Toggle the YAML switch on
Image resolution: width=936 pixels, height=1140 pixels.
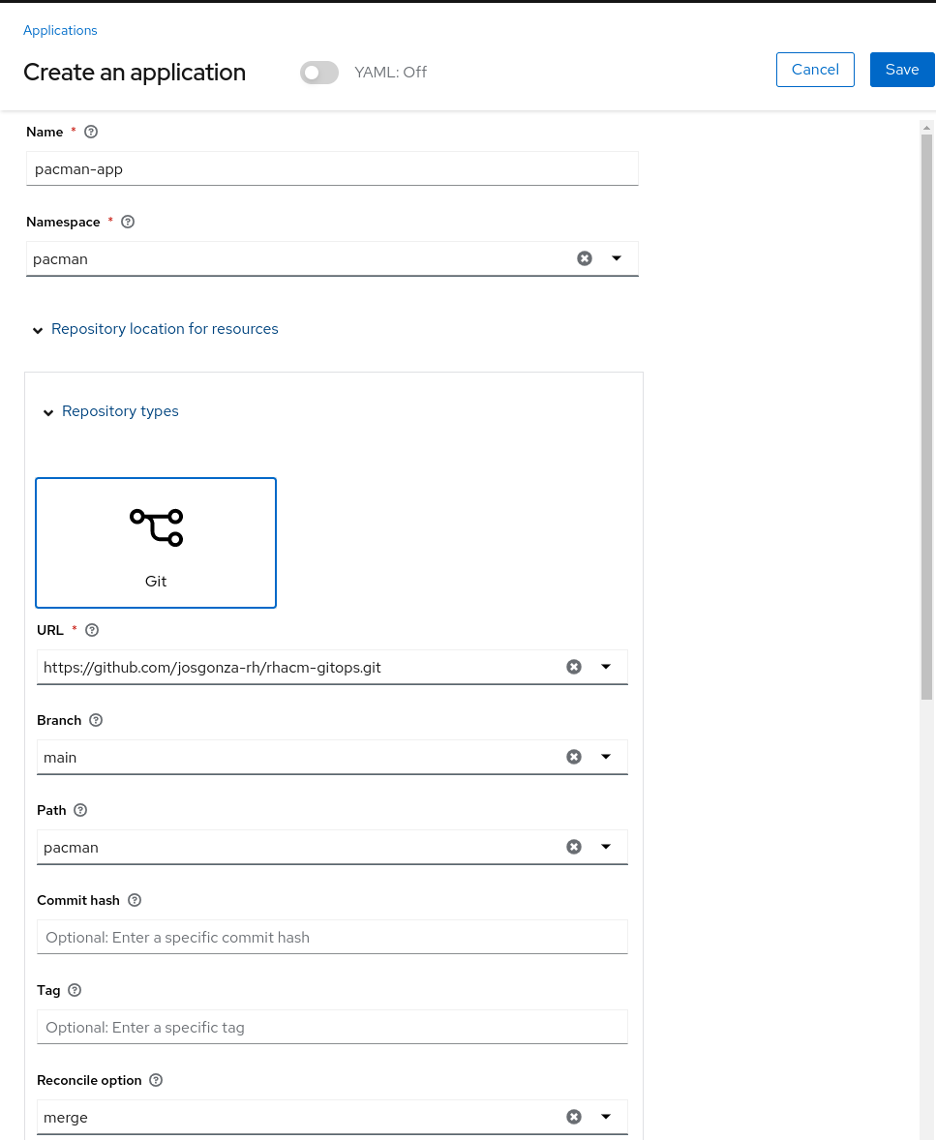tap(319, 72)
